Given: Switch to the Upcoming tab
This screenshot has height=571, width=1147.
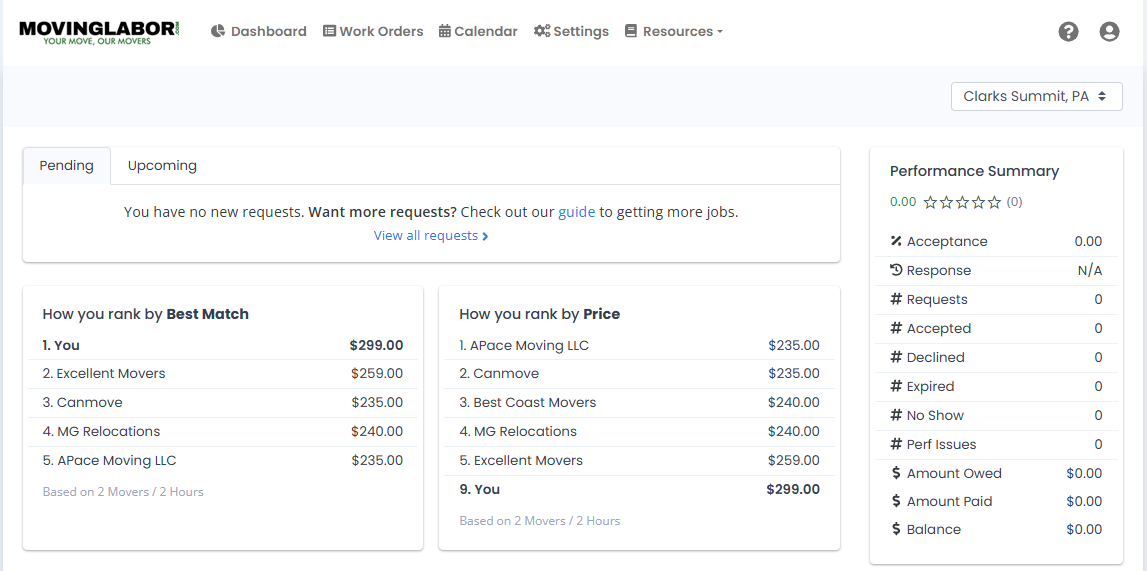Looking at the screenshot, I should (162, 166).
